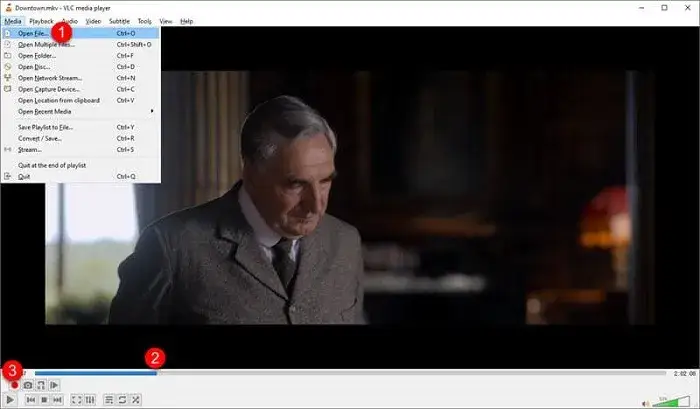Open the Audio menu

click(70, 21)
